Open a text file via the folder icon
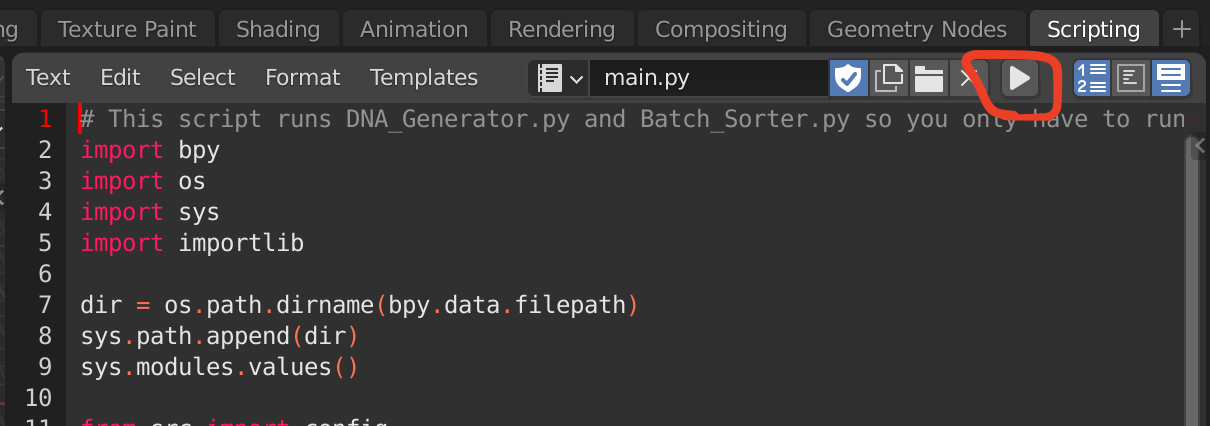The height and width of the screenshot is (426, 1210). point(928,78)
